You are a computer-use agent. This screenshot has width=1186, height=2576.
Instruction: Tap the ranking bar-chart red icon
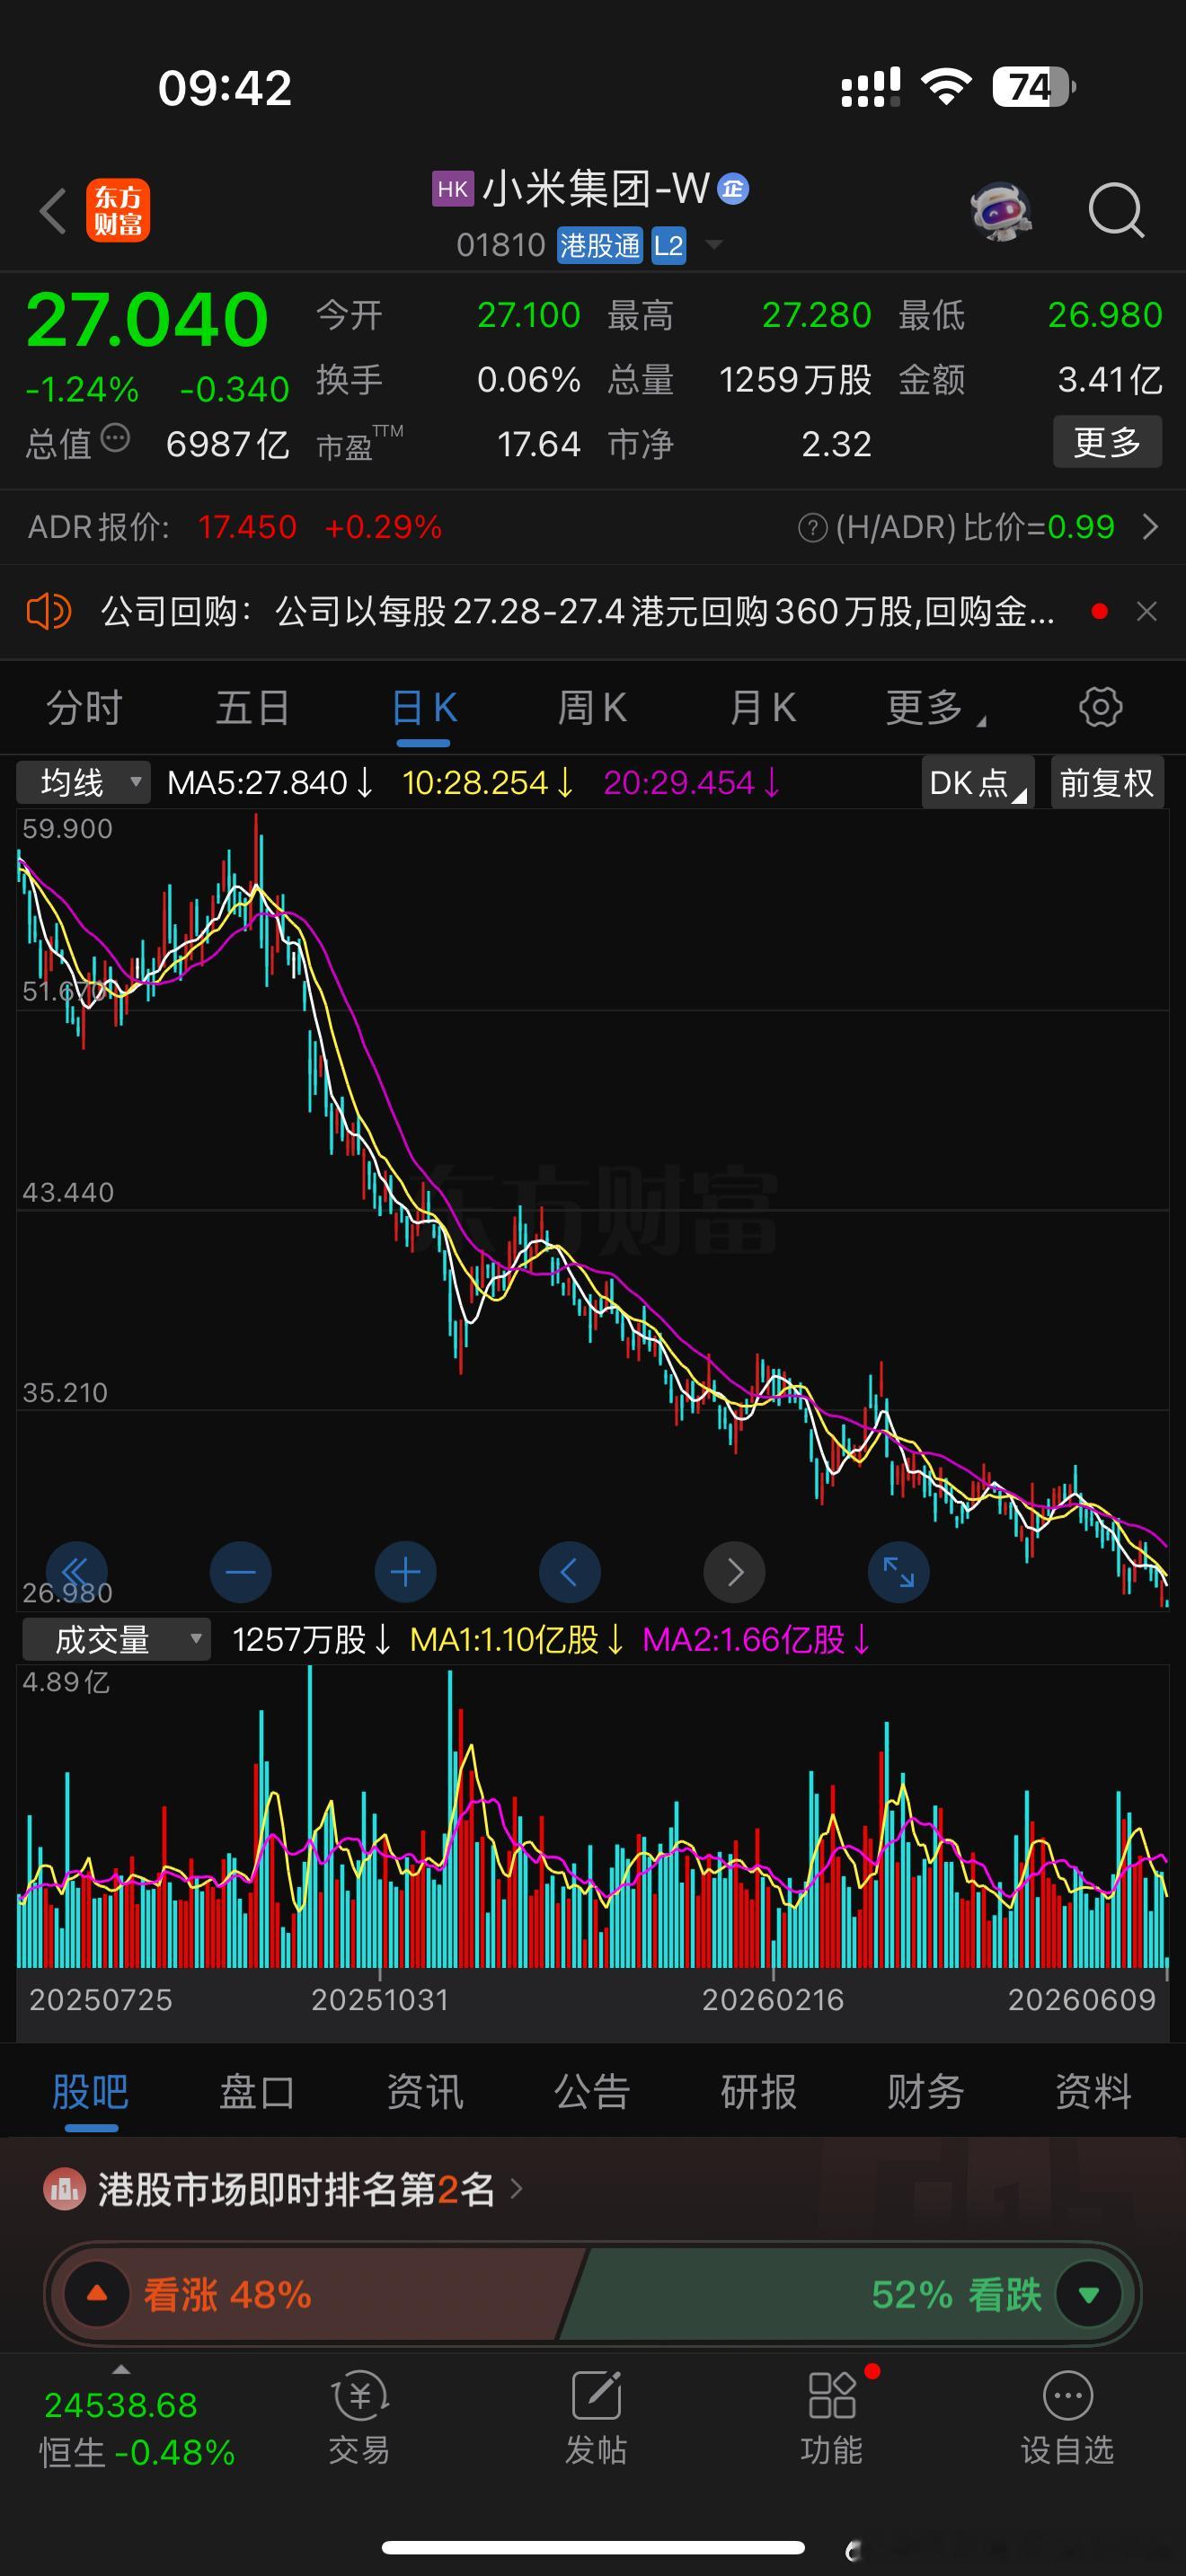65,2189
